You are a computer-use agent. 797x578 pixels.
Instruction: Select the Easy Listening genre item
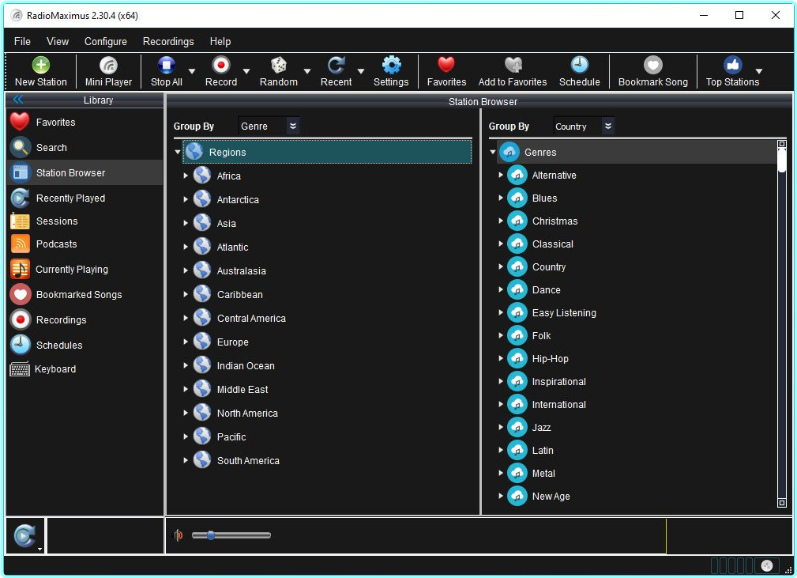click(564, 313)
